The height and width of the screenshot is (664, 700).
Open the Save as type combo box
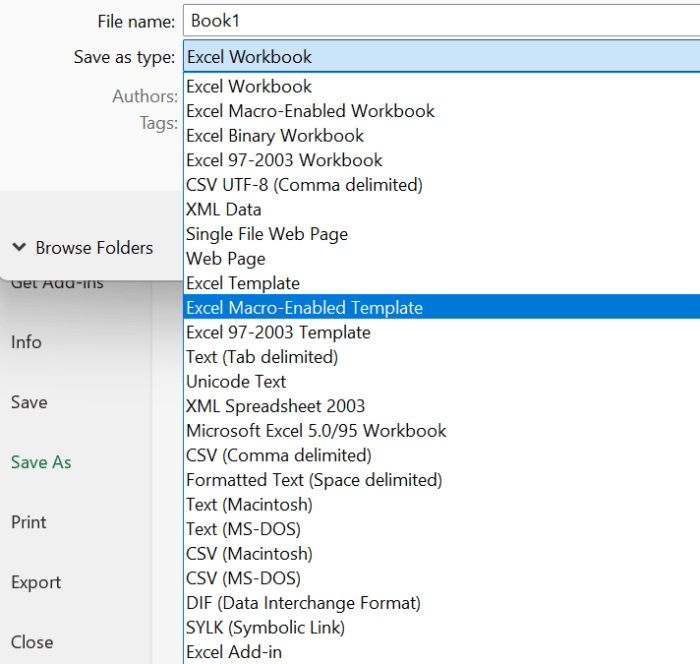(440, 57)
